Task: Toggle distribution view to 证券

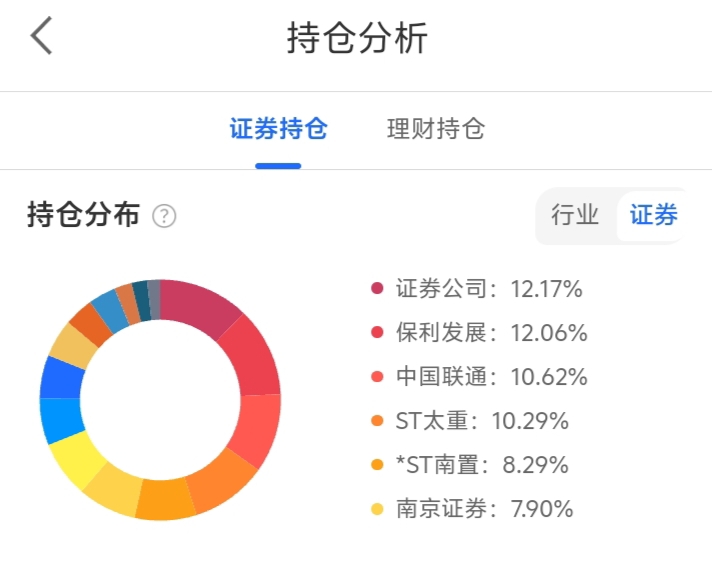Action: (x=653, y=215)
